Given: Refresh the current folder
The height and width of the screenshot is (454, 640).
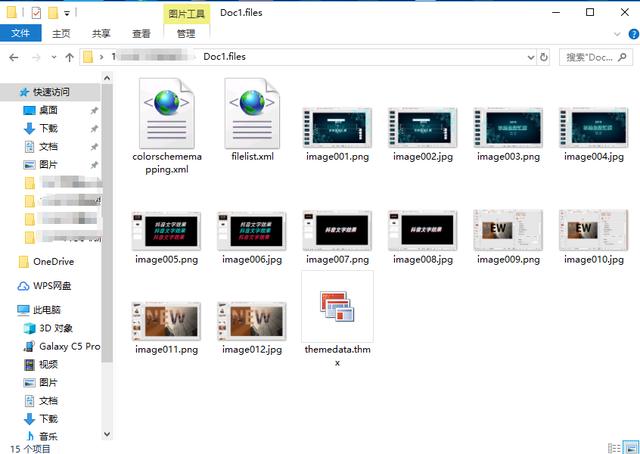Looking at the screenshot, I should click(x=544, y=57).
